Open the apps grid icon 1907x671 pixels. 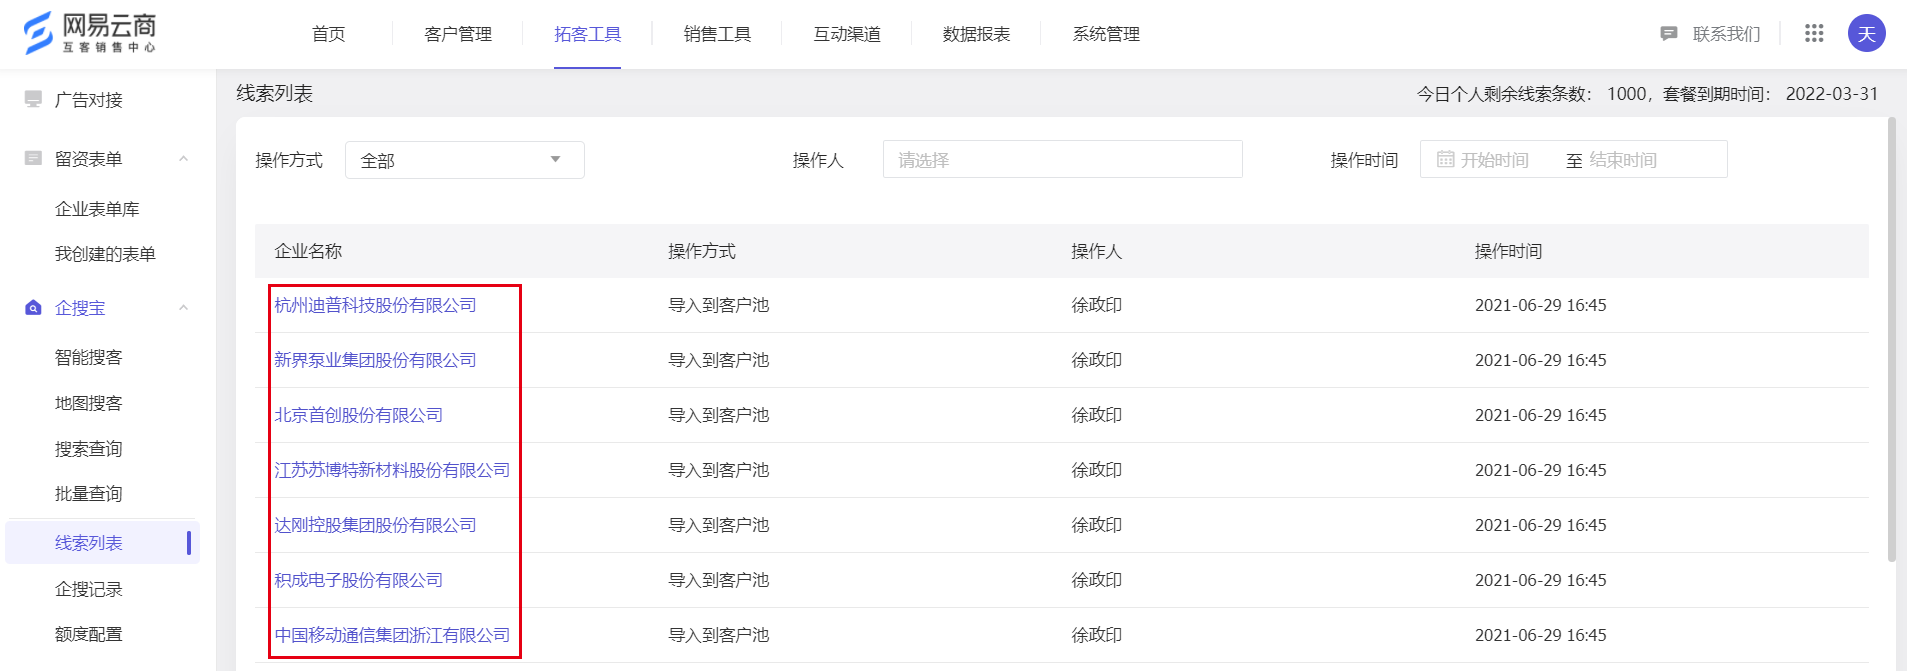coord(1814,33)
